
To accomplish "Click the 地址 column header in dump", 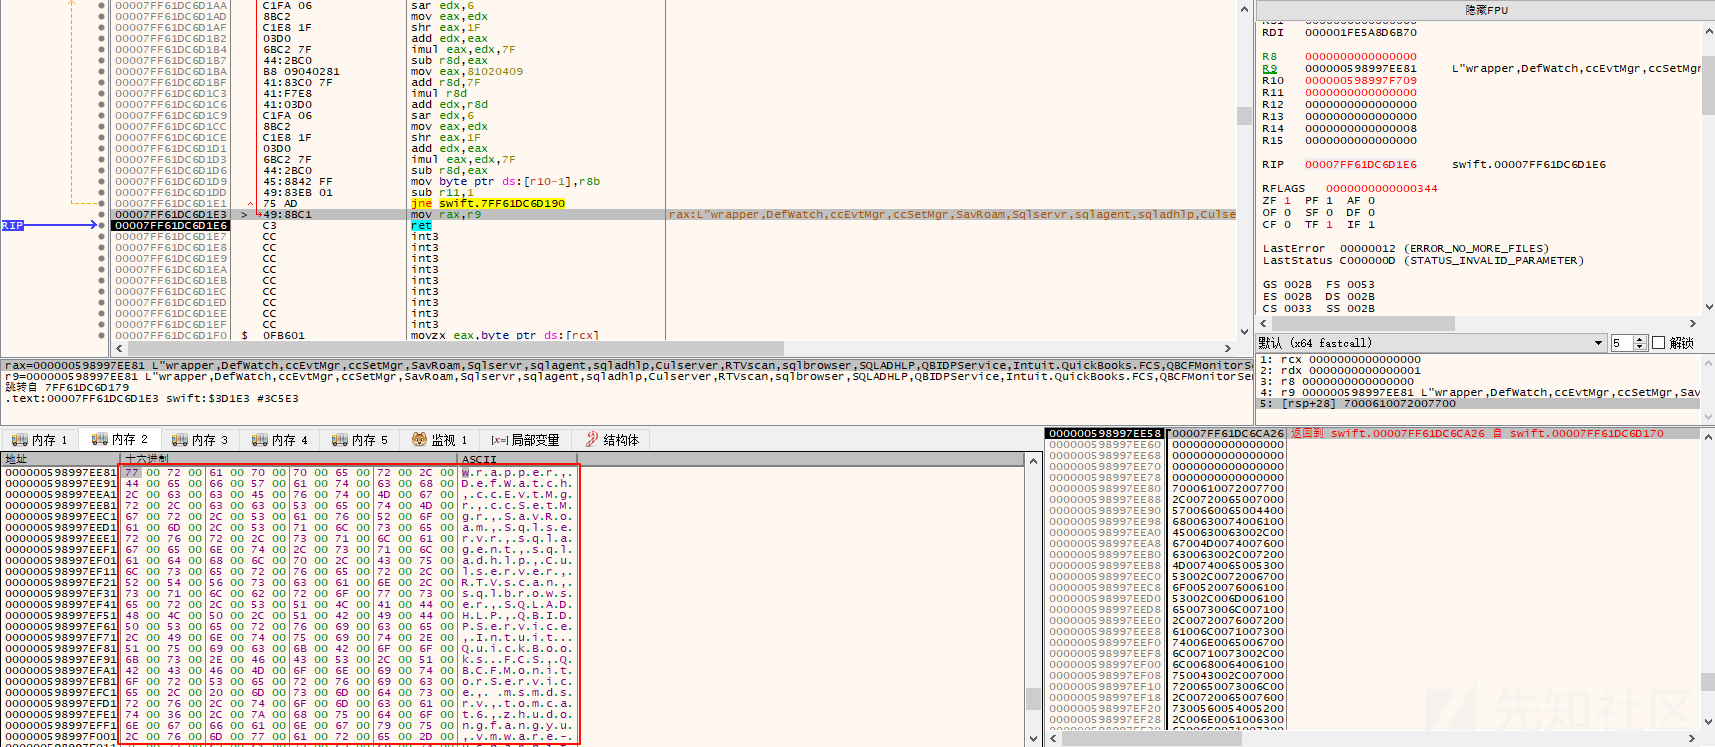I will point(61,459).
